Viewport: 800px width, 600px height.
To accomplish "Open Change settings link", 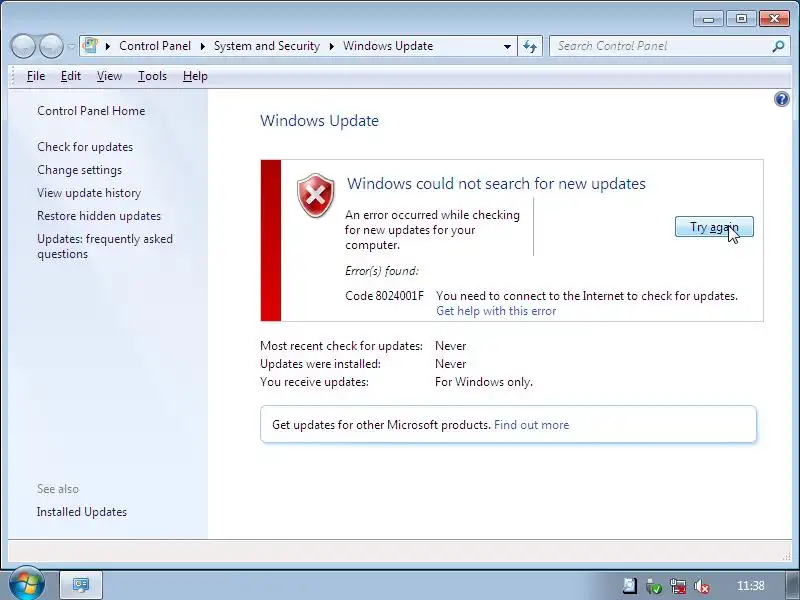I will coord(79,170).
